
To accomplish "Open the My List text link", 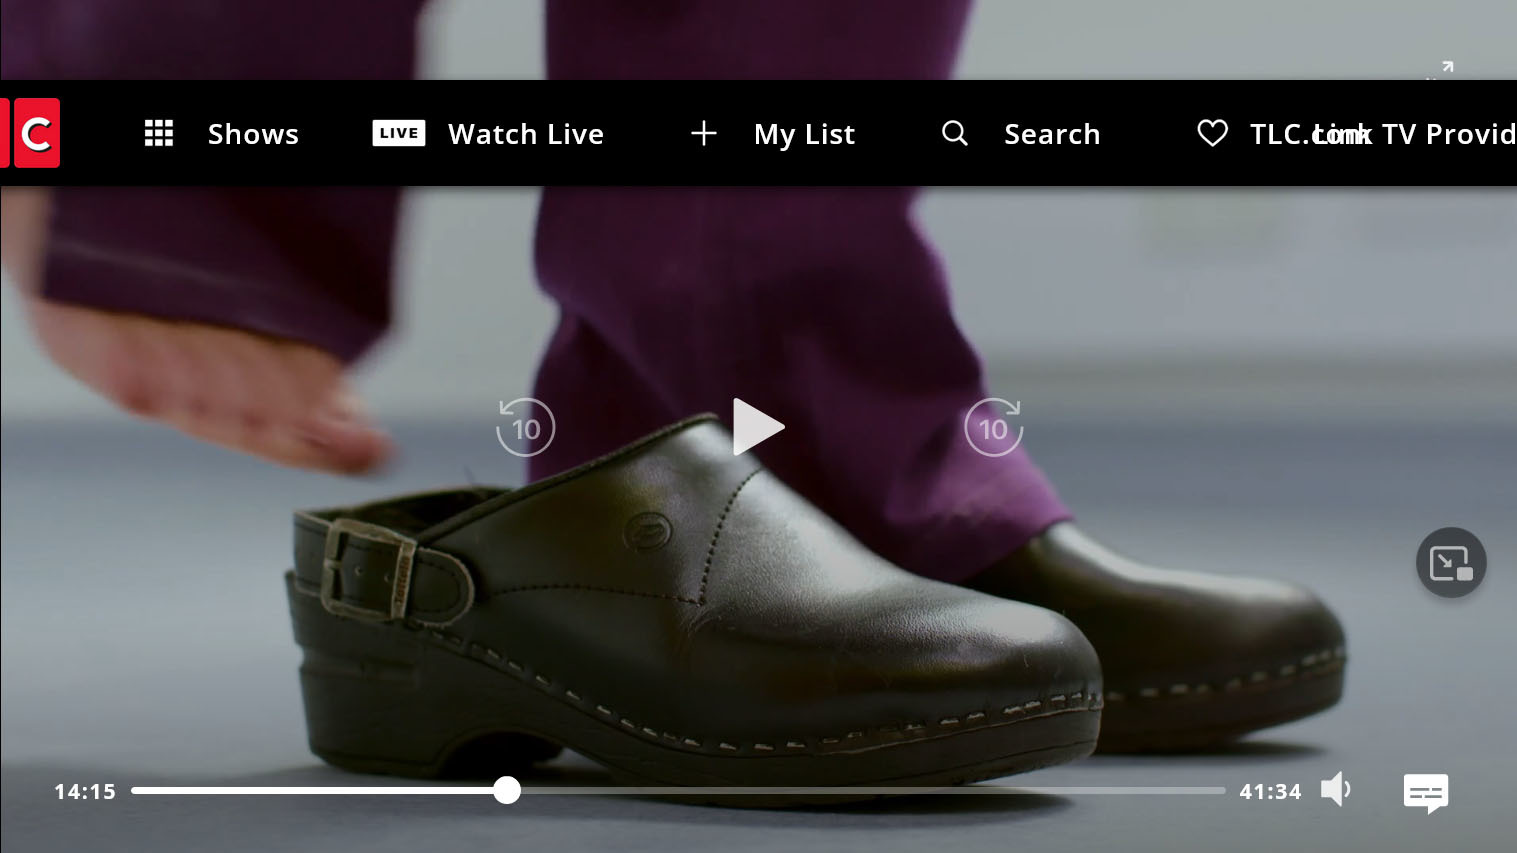I will pos(804,134).
